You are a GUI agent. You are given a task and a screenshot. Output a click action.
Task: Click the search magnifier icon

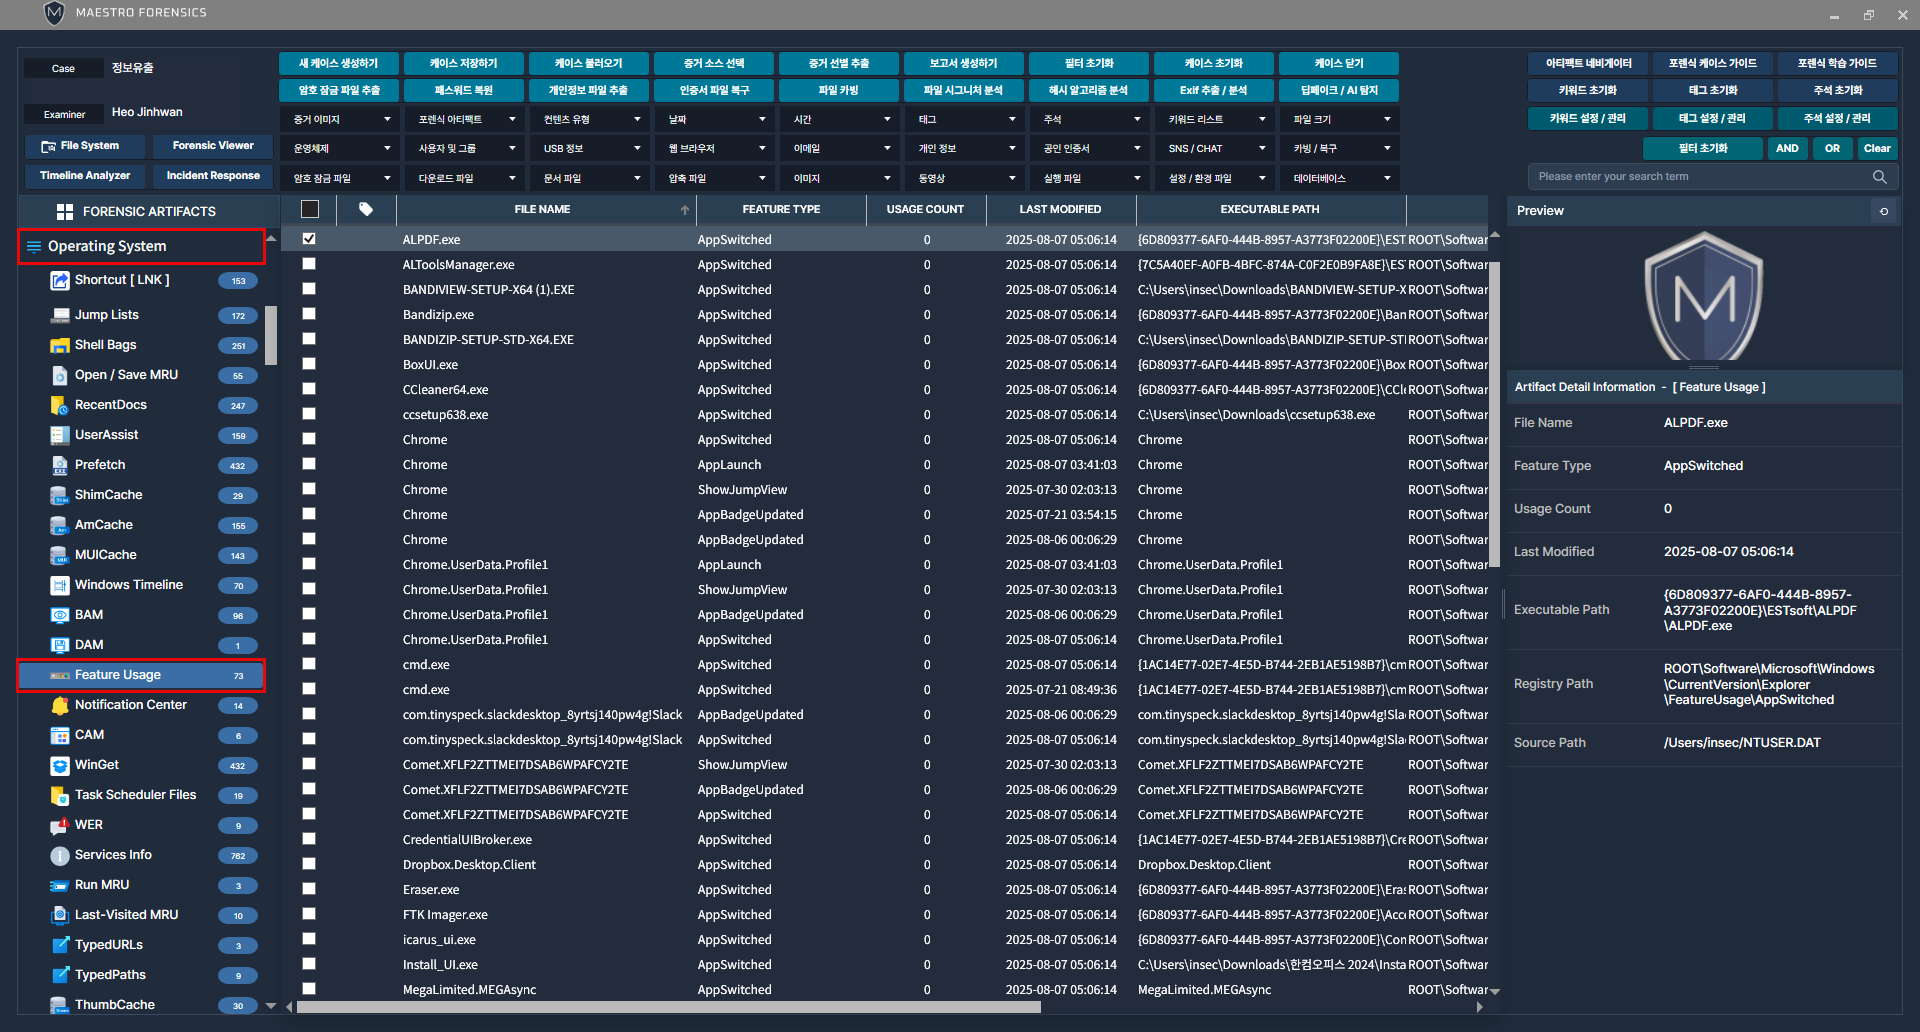point(1879,177)
